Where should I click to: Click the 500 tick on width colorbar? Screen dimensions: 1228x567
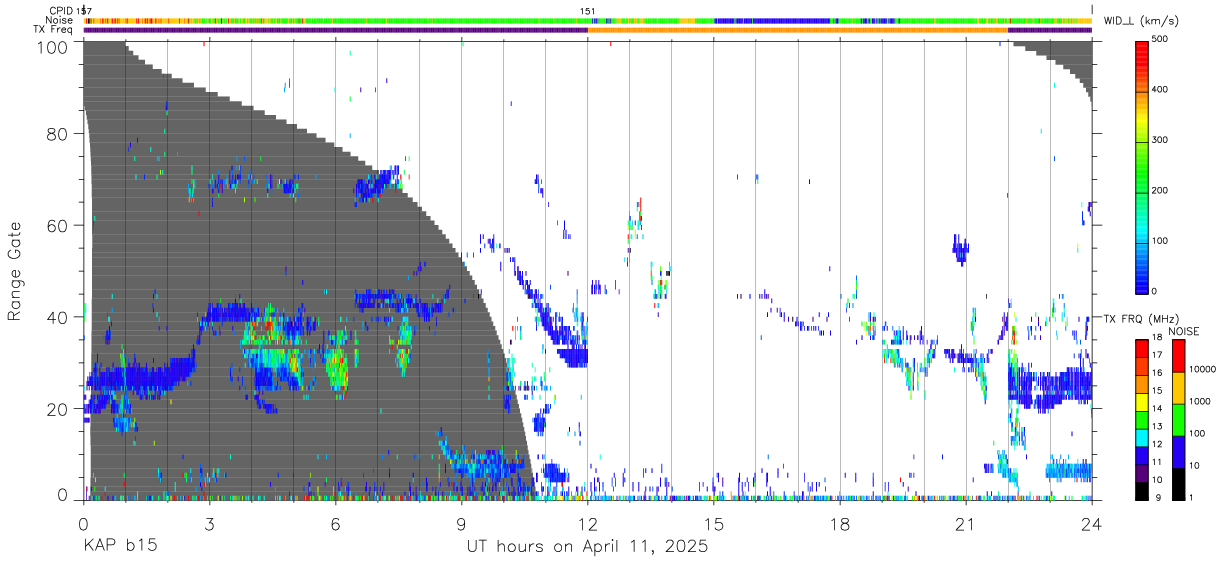(1162, 39)
